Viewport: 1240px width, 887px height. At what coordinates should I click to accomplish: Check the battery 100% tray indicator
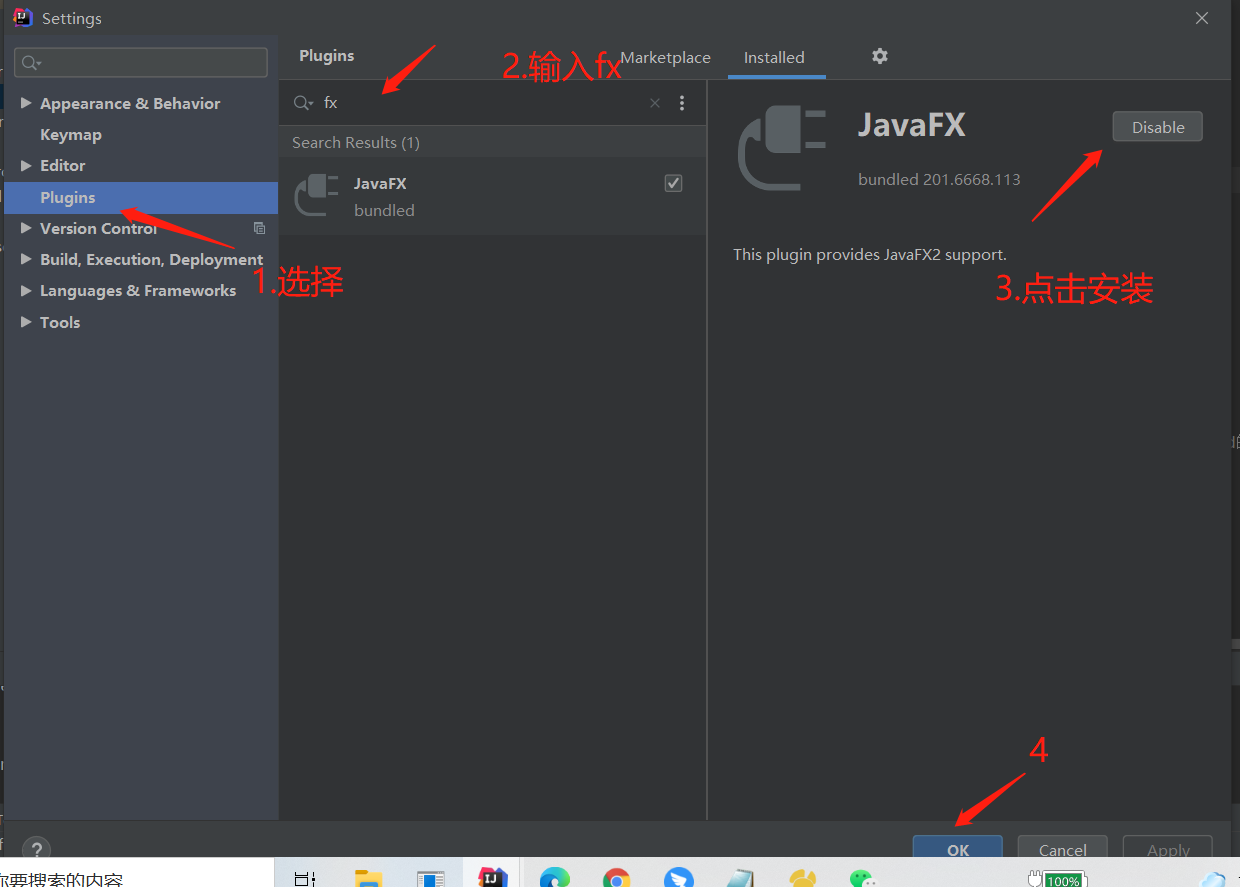pyautogui.click(x=1056, y=879)
